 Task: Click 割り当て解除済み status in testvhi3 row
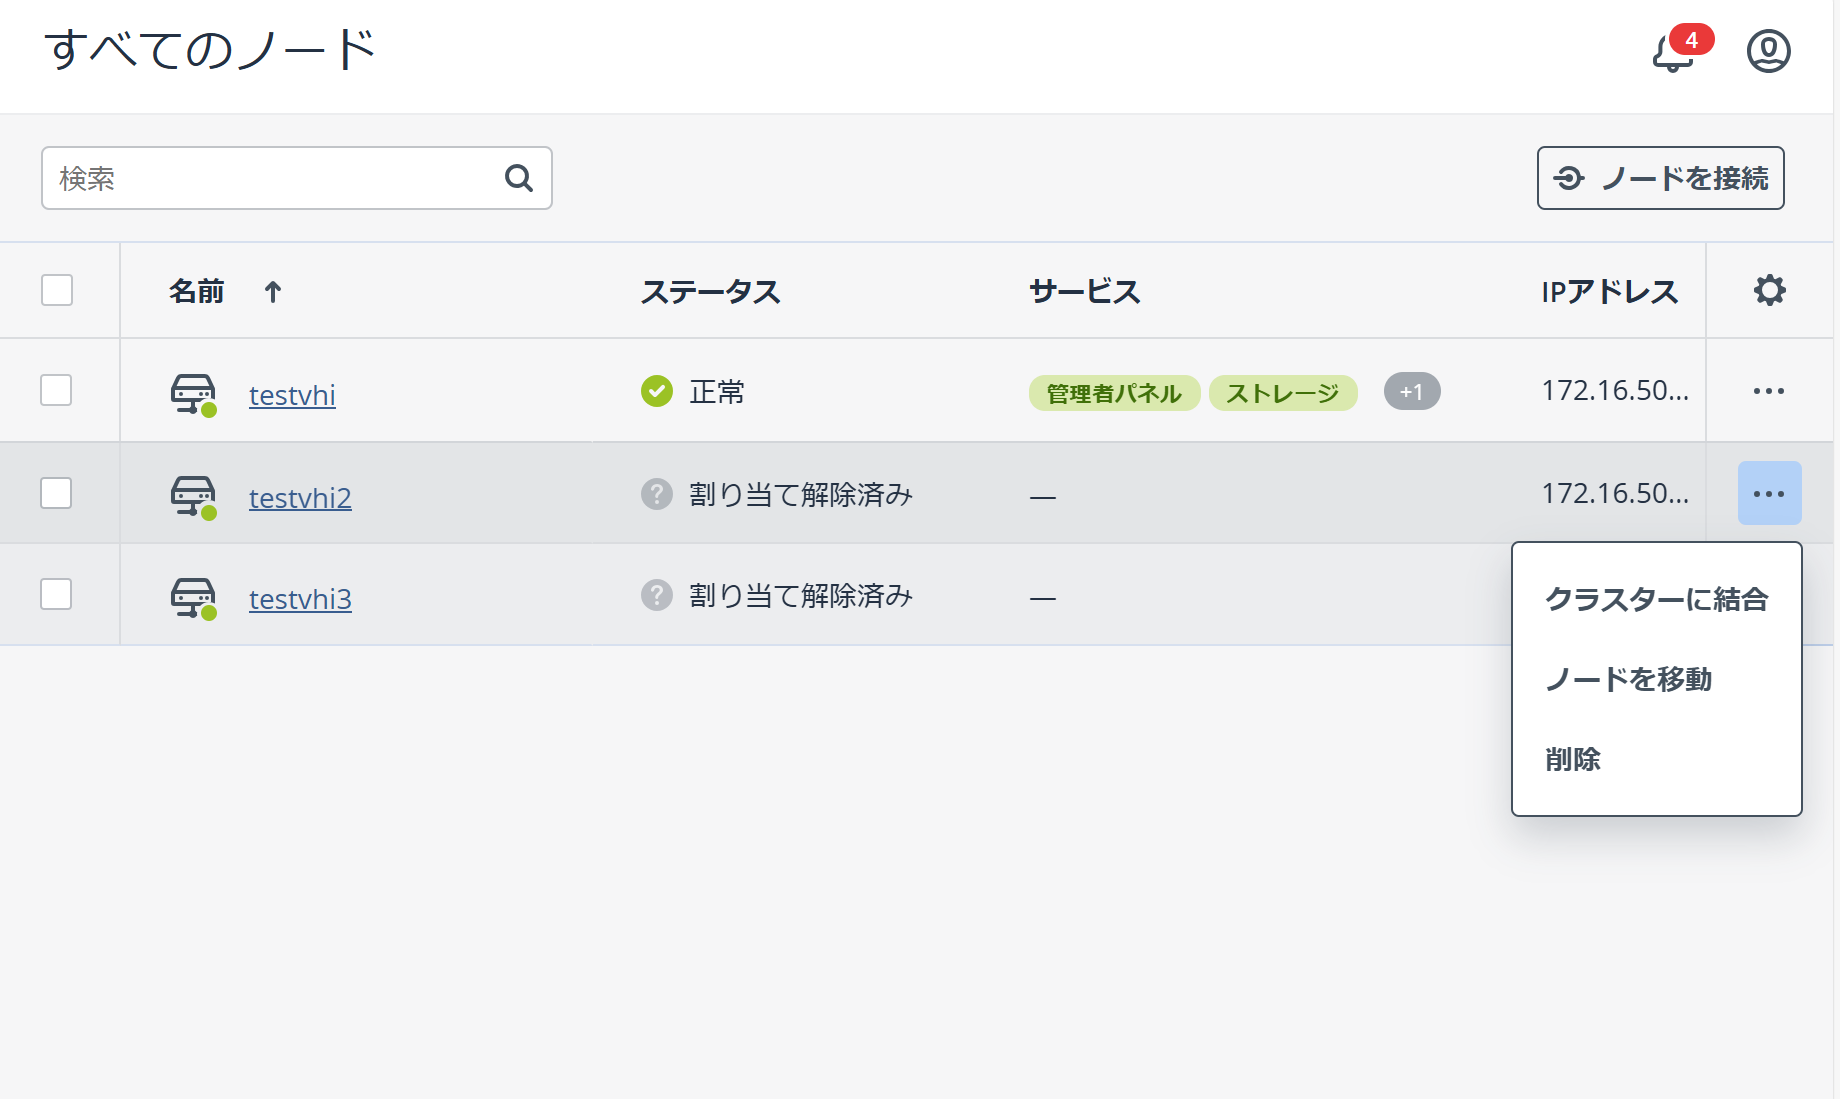pyautogui.click(x=801, y=595)
